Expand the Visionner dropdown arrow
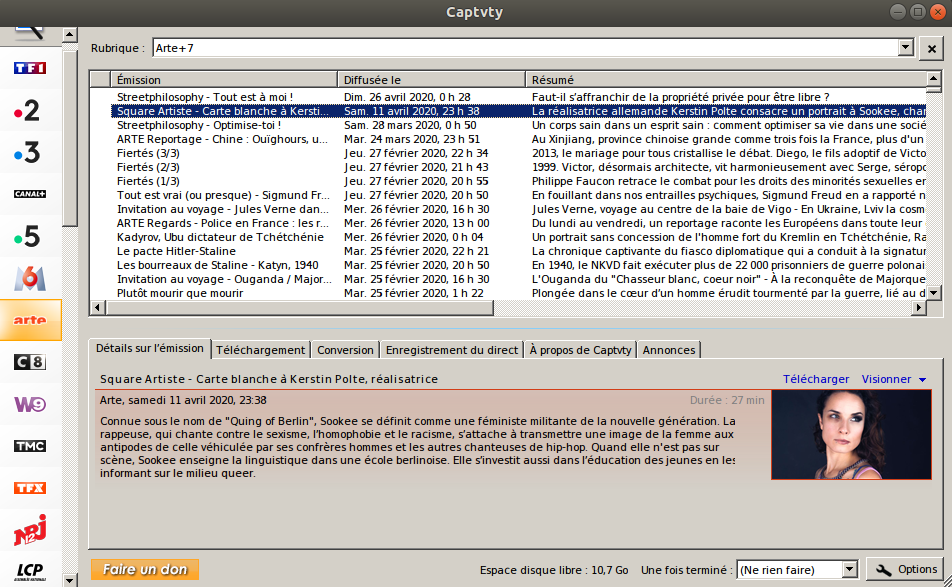Image resolution: width=952 pixels, height=587 pixels. tap(922, 379)
